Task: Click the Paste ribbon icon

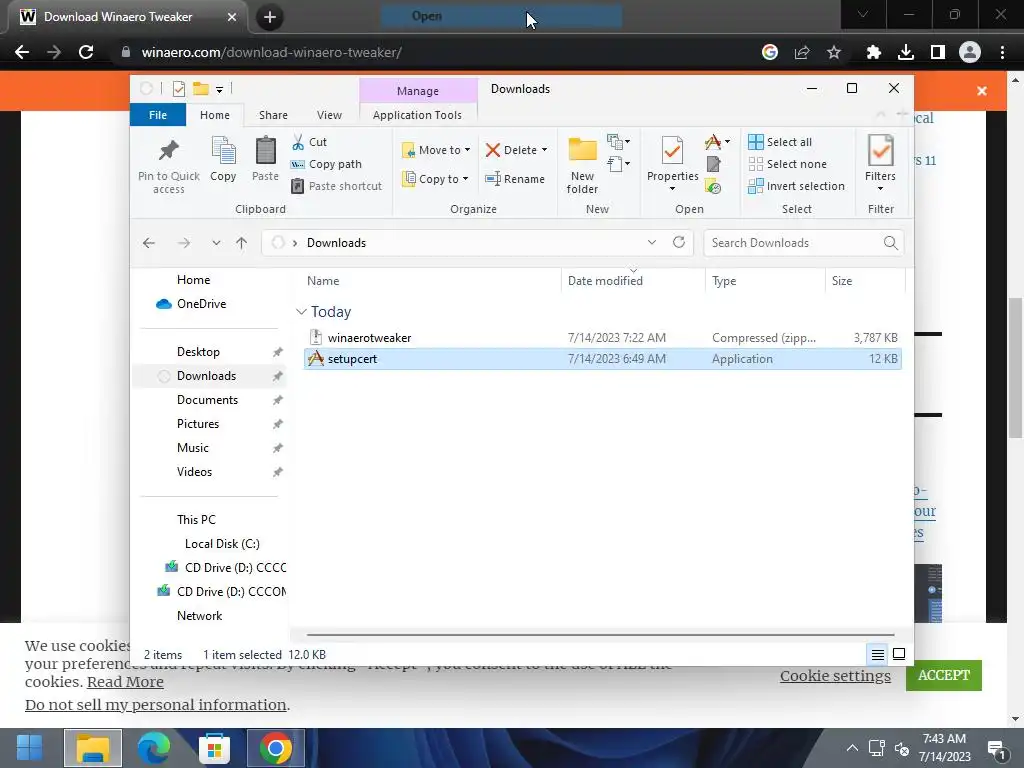Action: (265, 159)
